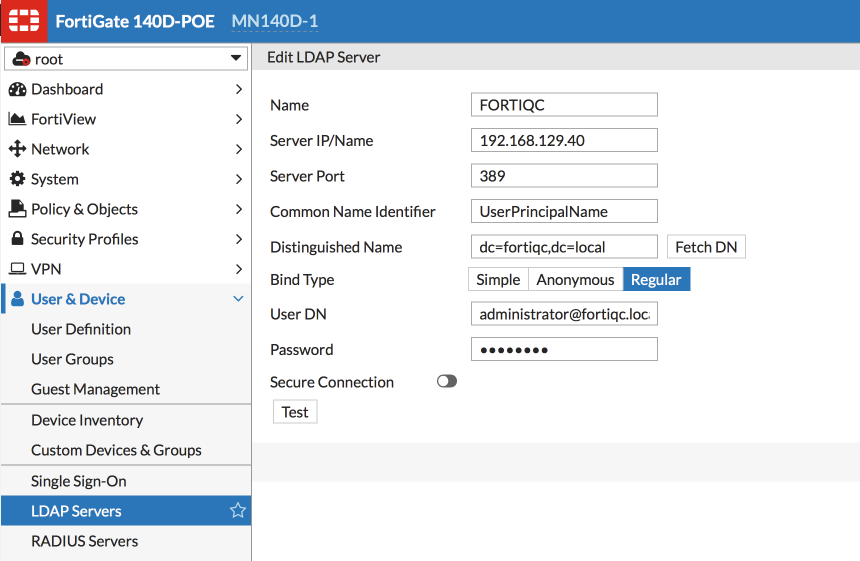Click the Network menu label

coord(60,149)
